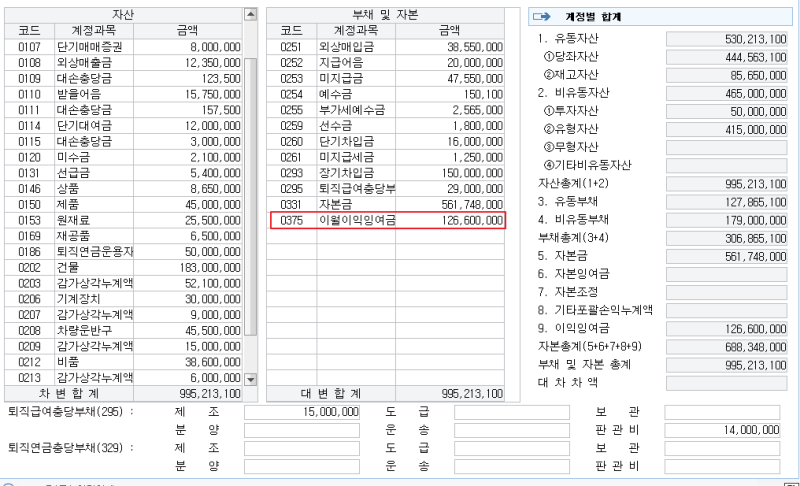Click the asset list scroll down arrow

[250, 379]
